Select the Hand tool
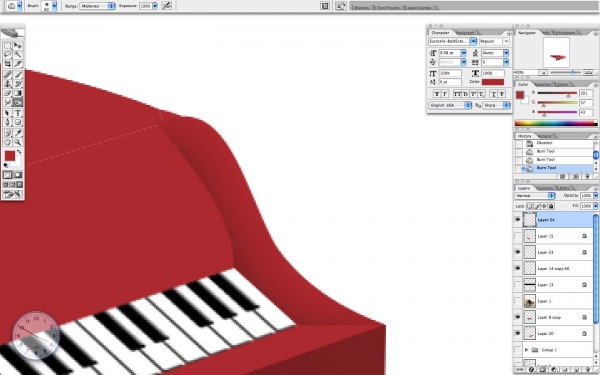The width and height of the screenshot is (600, 375). point(7,142)
